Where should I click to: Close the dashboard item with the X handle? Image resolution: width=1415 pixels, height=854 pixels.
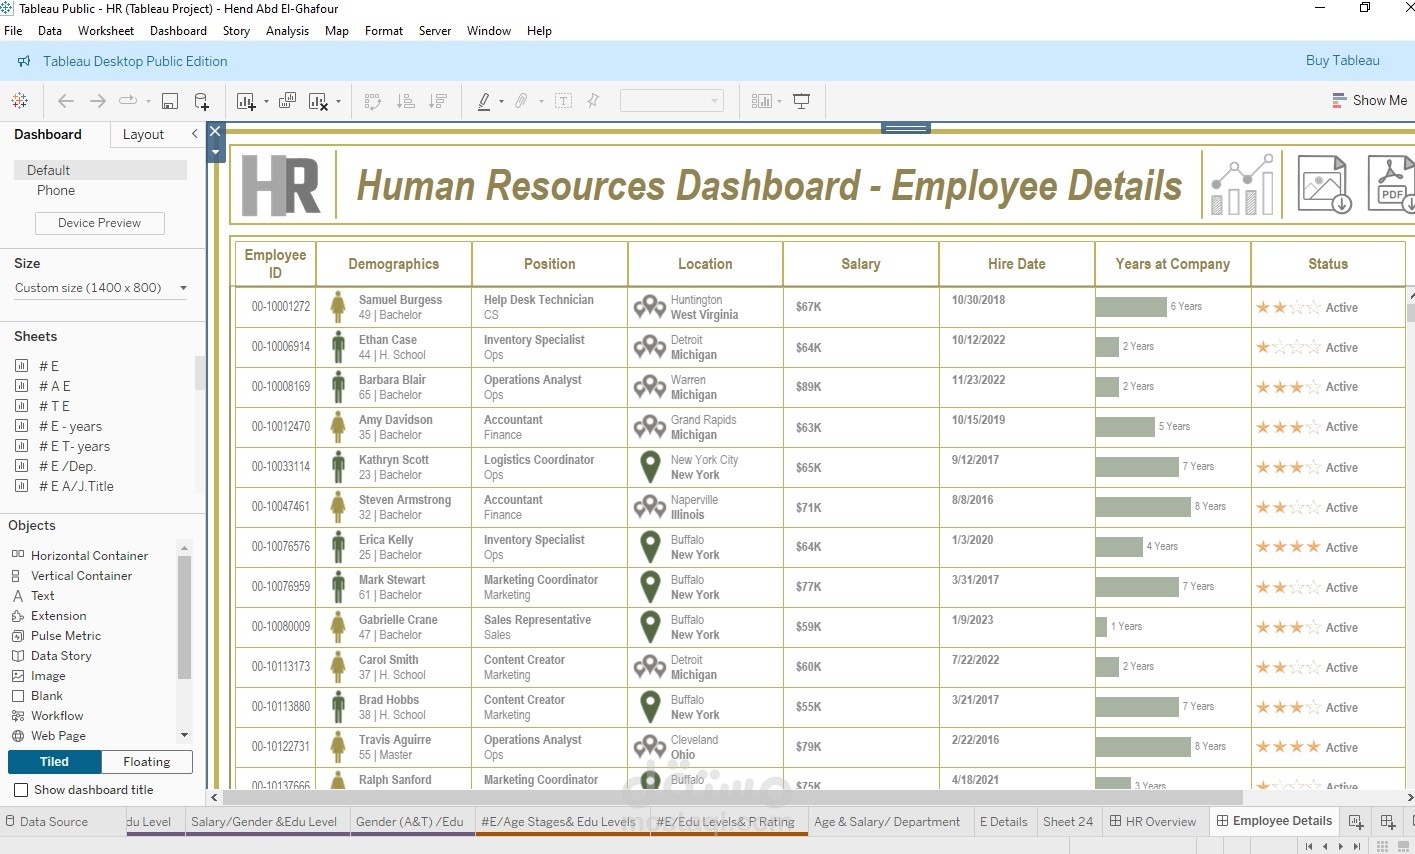click(x=215, y=131)
